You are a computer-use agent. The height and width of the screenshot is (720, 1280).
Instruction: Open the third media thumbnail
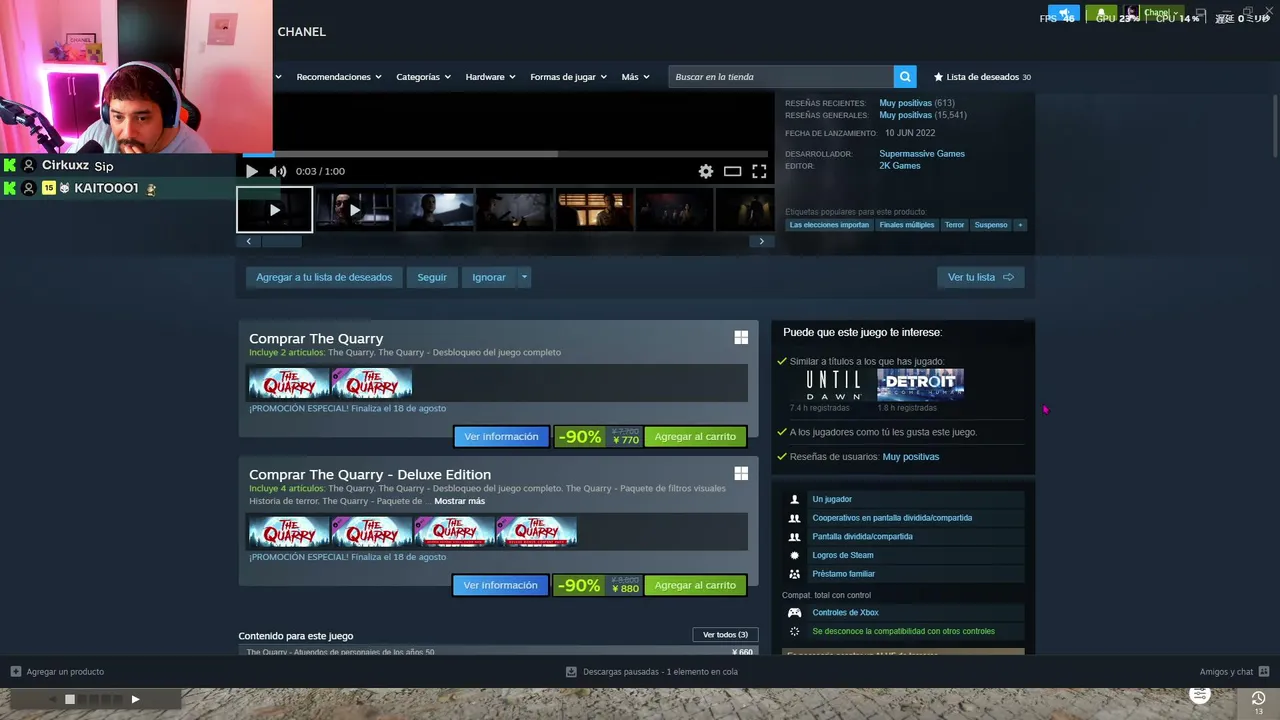[434, 210]
